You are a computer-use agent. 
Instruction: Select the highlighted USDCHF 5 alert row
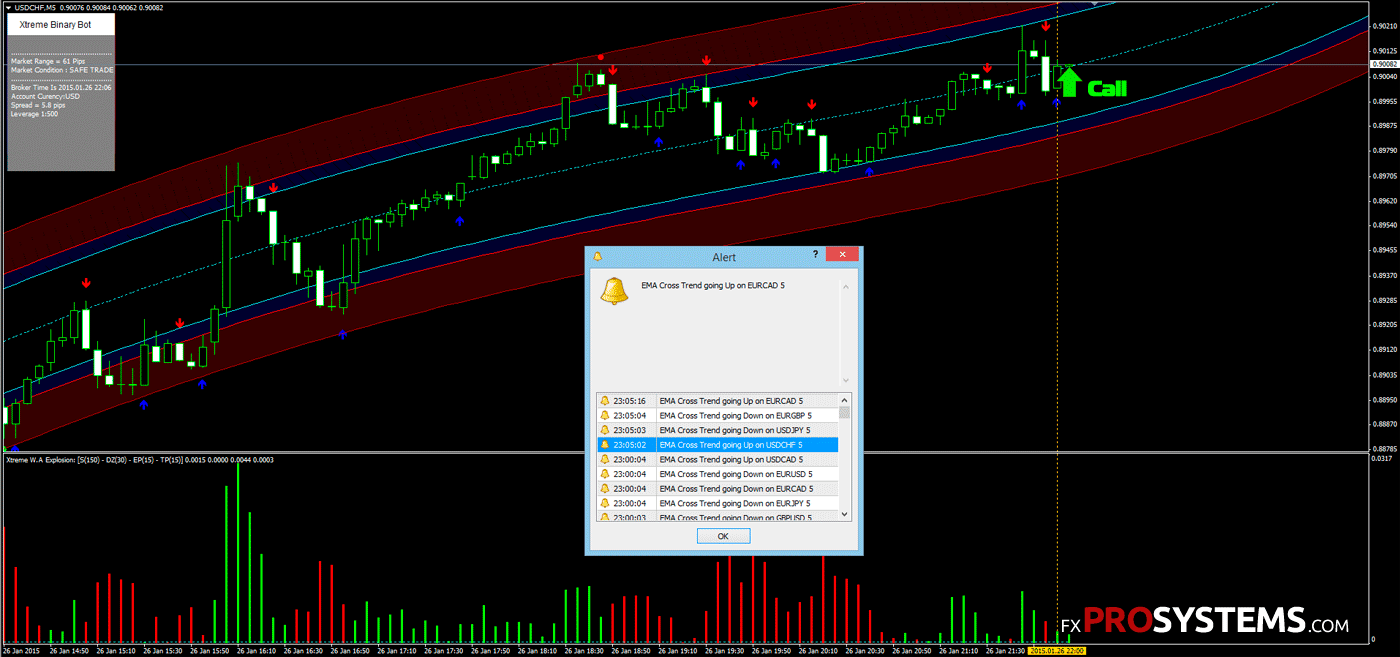point(717,444)
